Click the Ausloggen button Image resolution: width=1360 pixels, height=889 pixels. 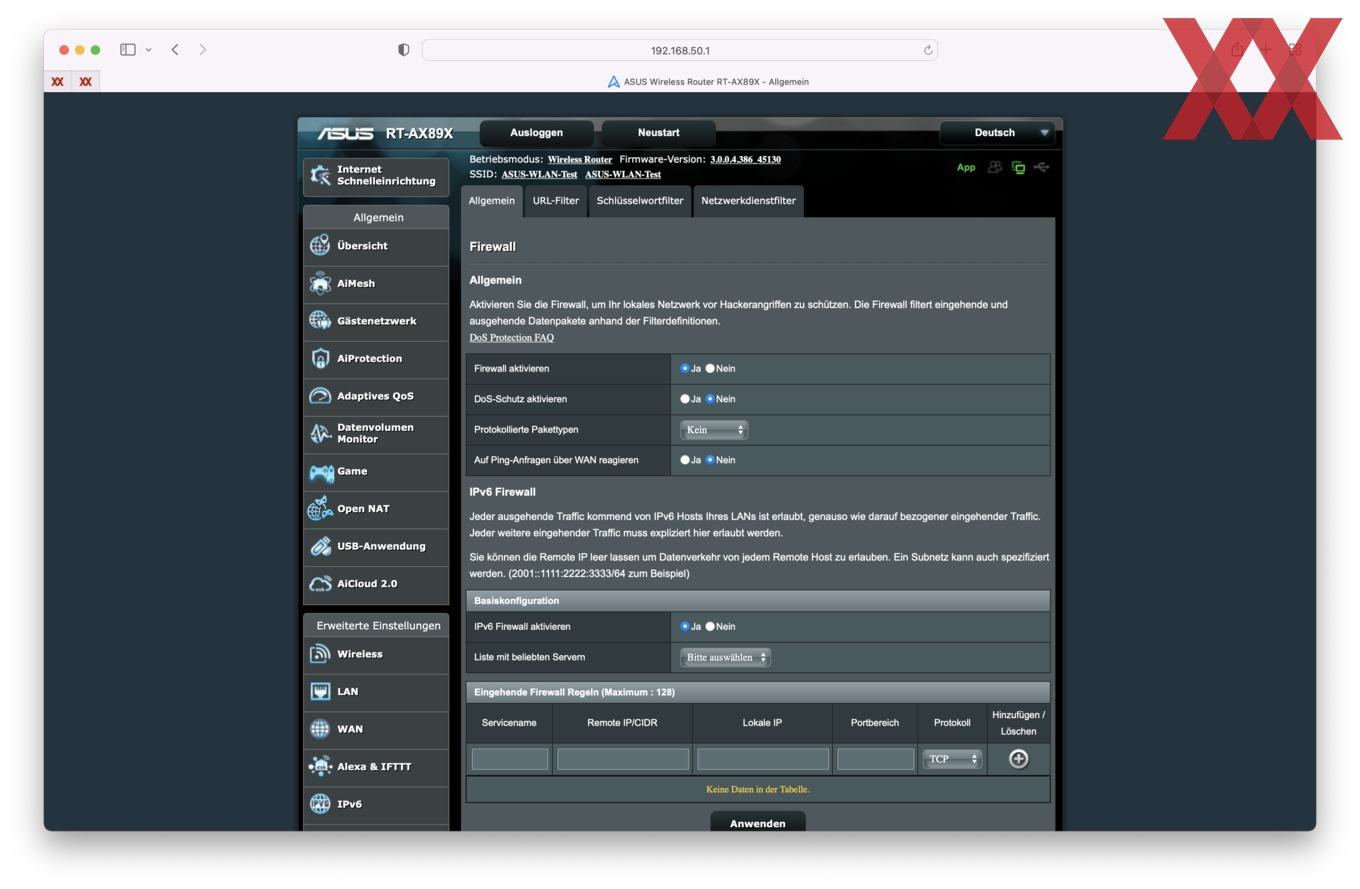click(536, 133)
